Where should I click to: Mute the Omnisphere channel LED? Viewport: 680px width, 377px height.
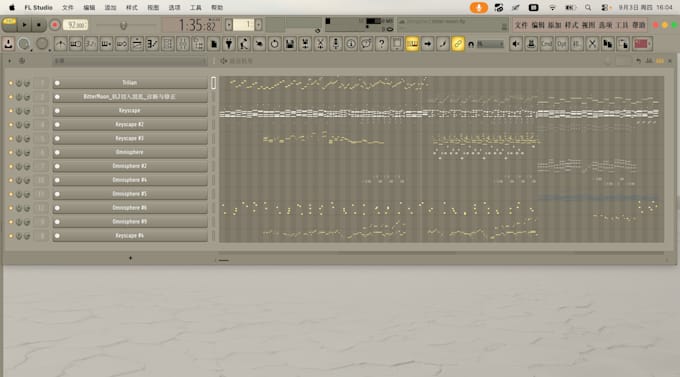point(10,152)
